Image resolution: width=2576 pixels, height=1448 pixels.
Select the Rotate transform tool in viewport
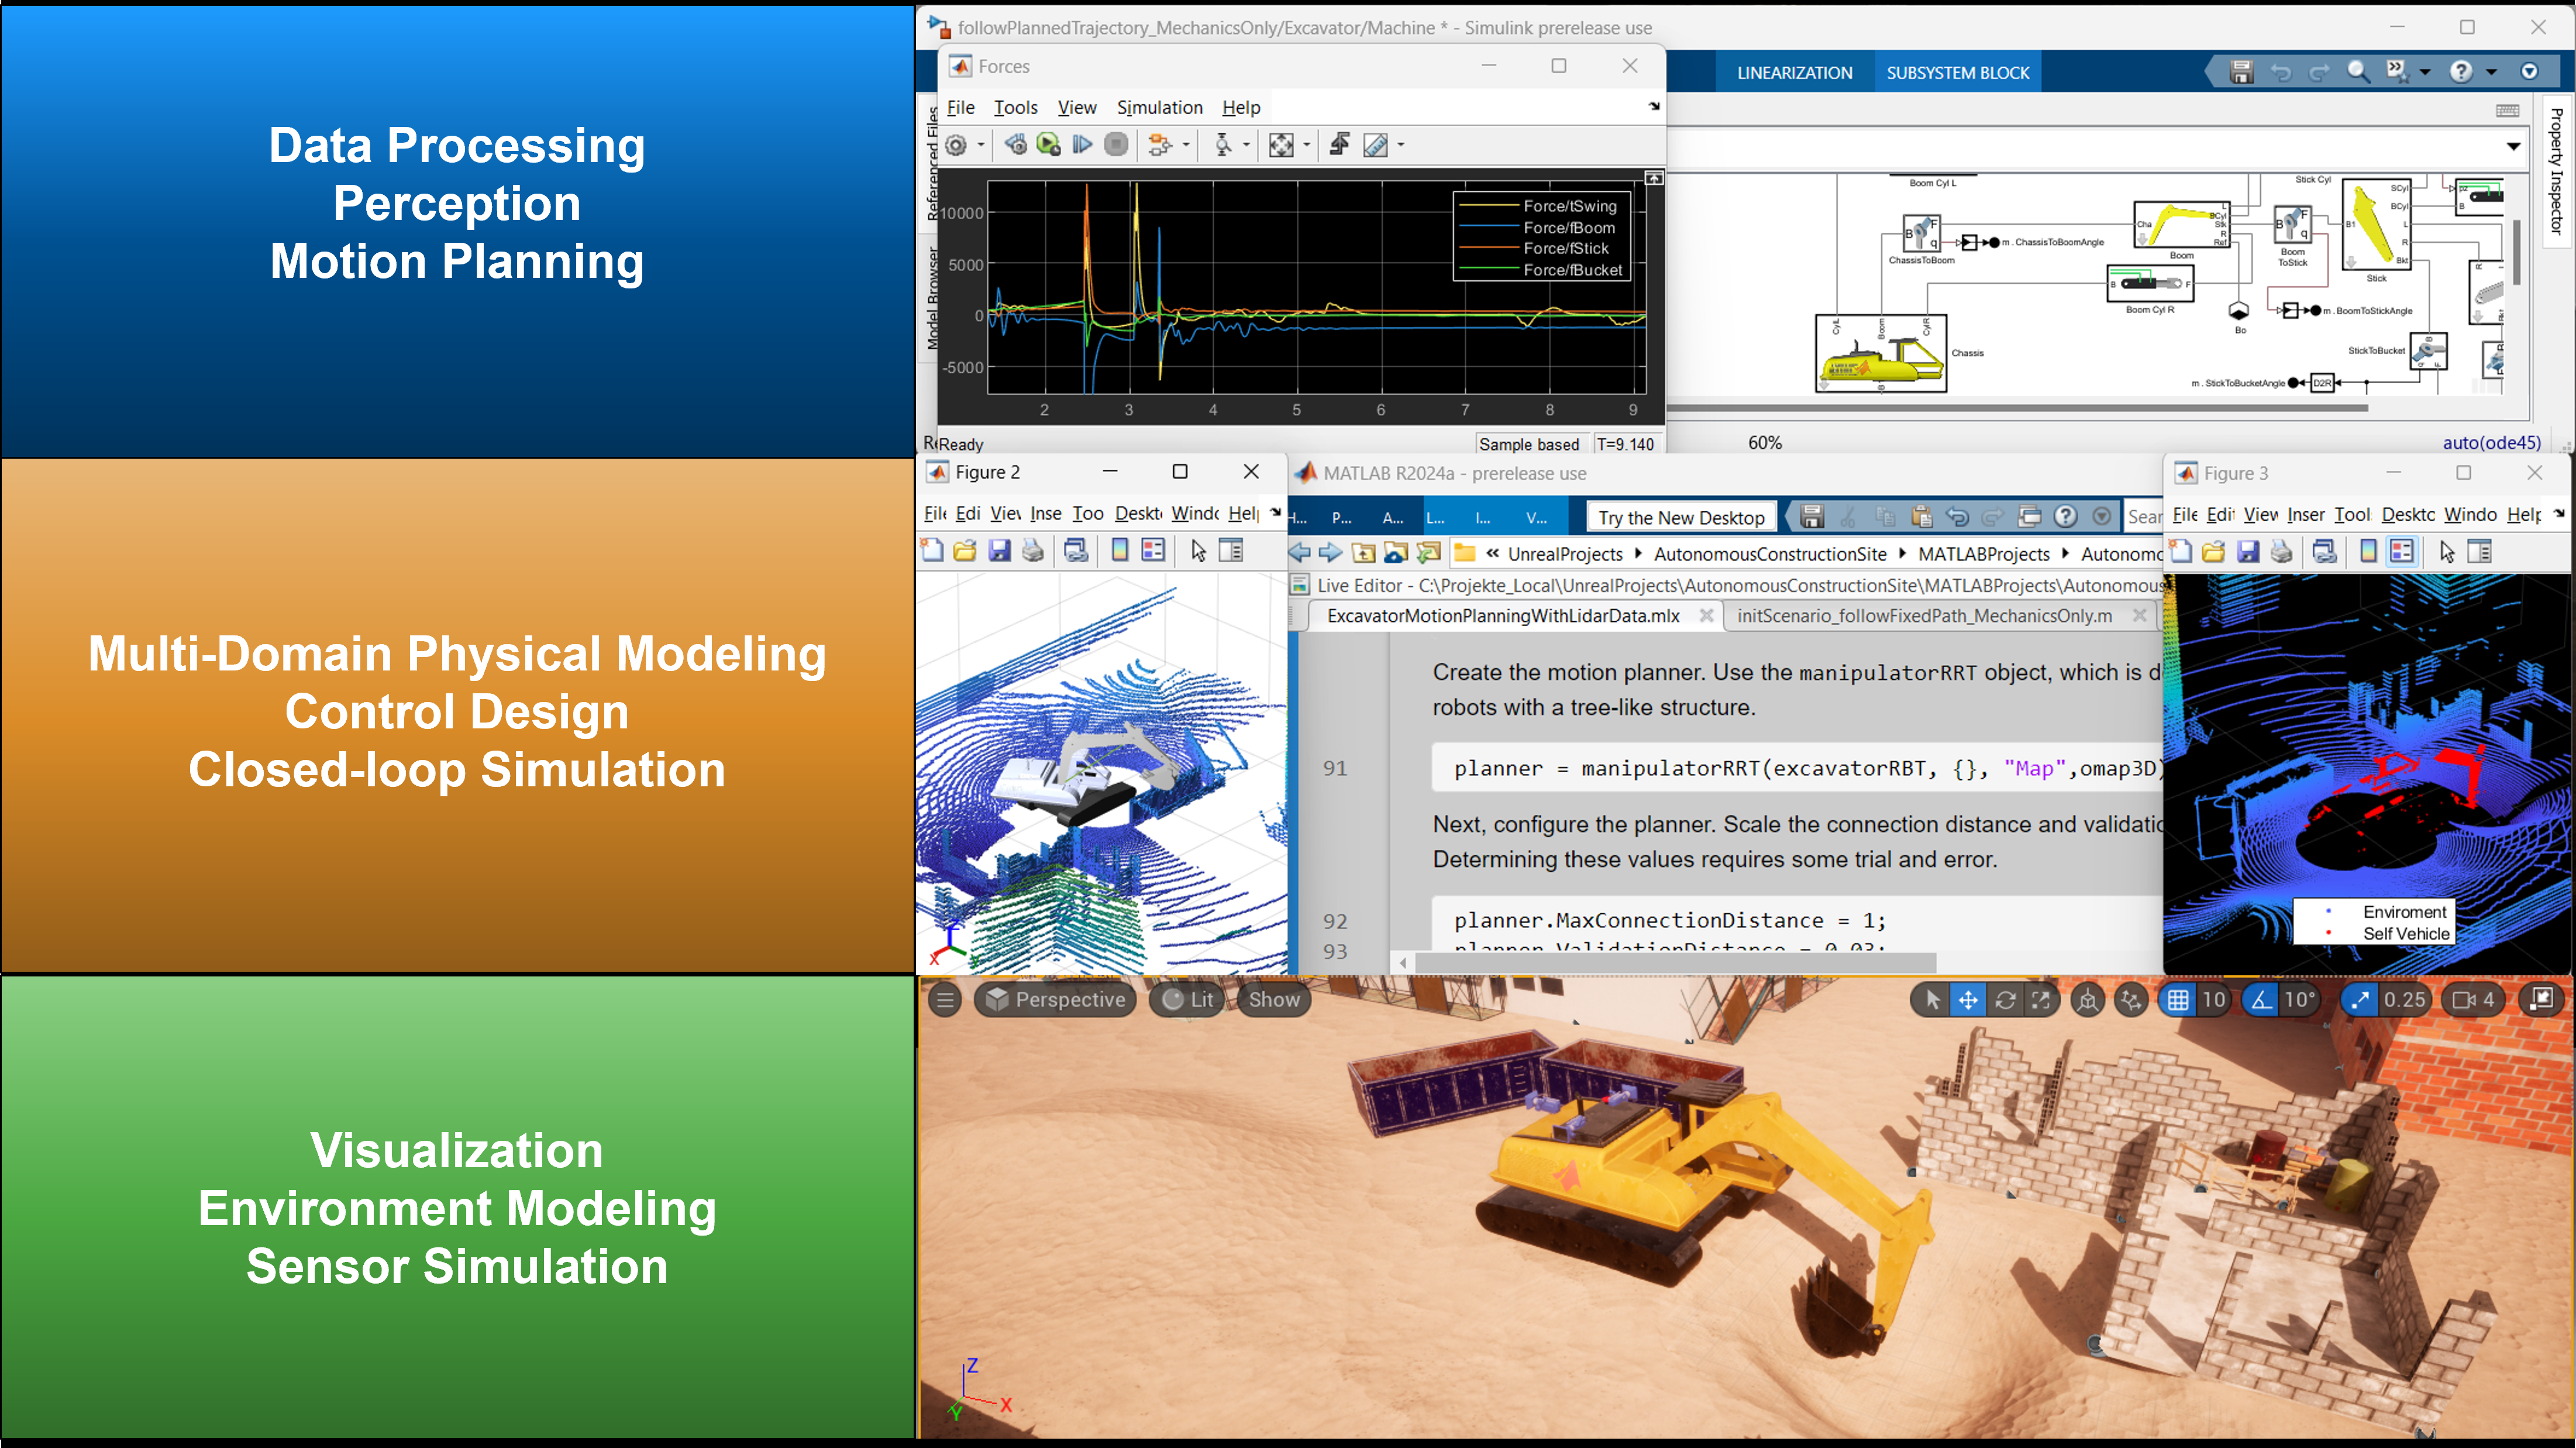(x=2005, y=1000)
